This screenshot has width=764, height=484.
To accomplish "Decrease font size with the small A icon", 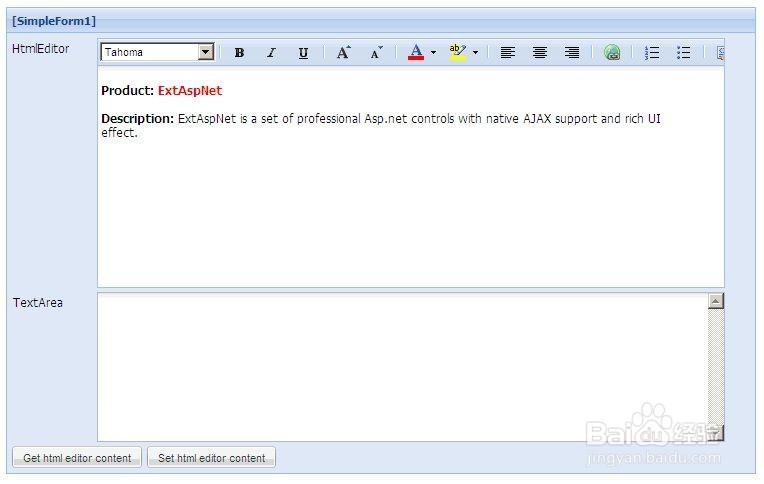I will click(376, 53).
